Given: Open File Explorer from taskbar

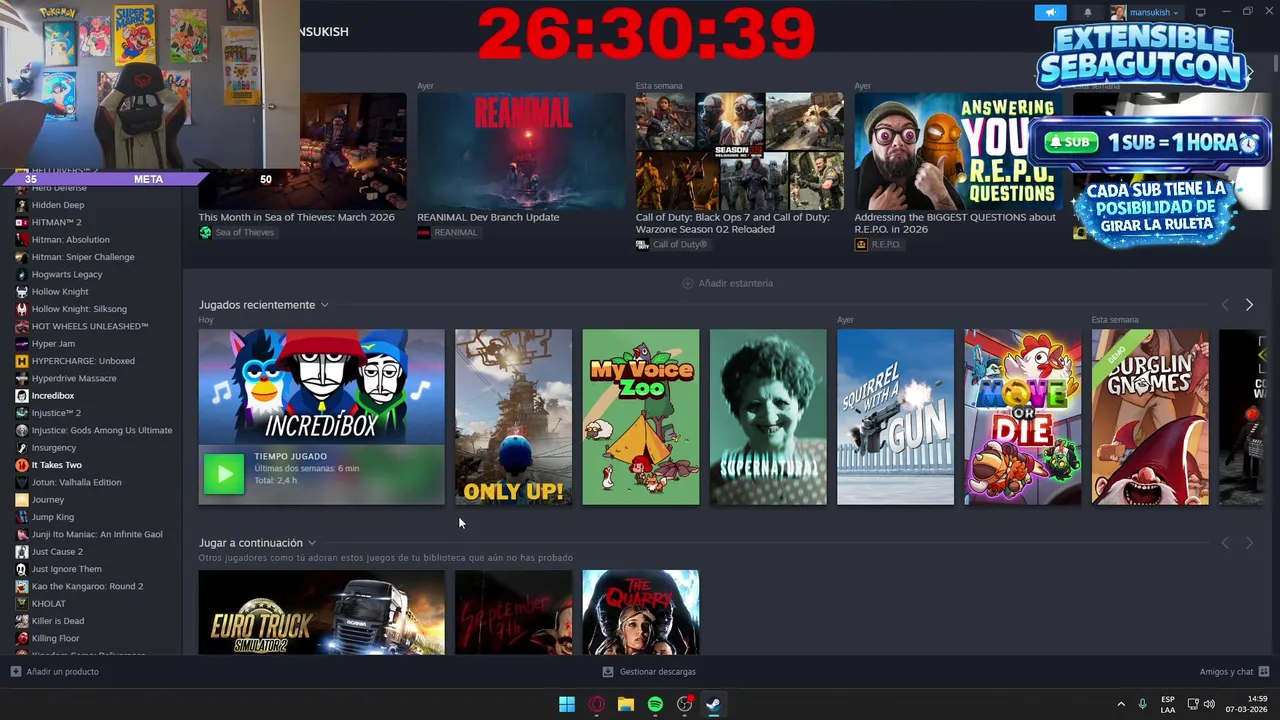Looking at the screenshot, I should [x=626, y=704].
